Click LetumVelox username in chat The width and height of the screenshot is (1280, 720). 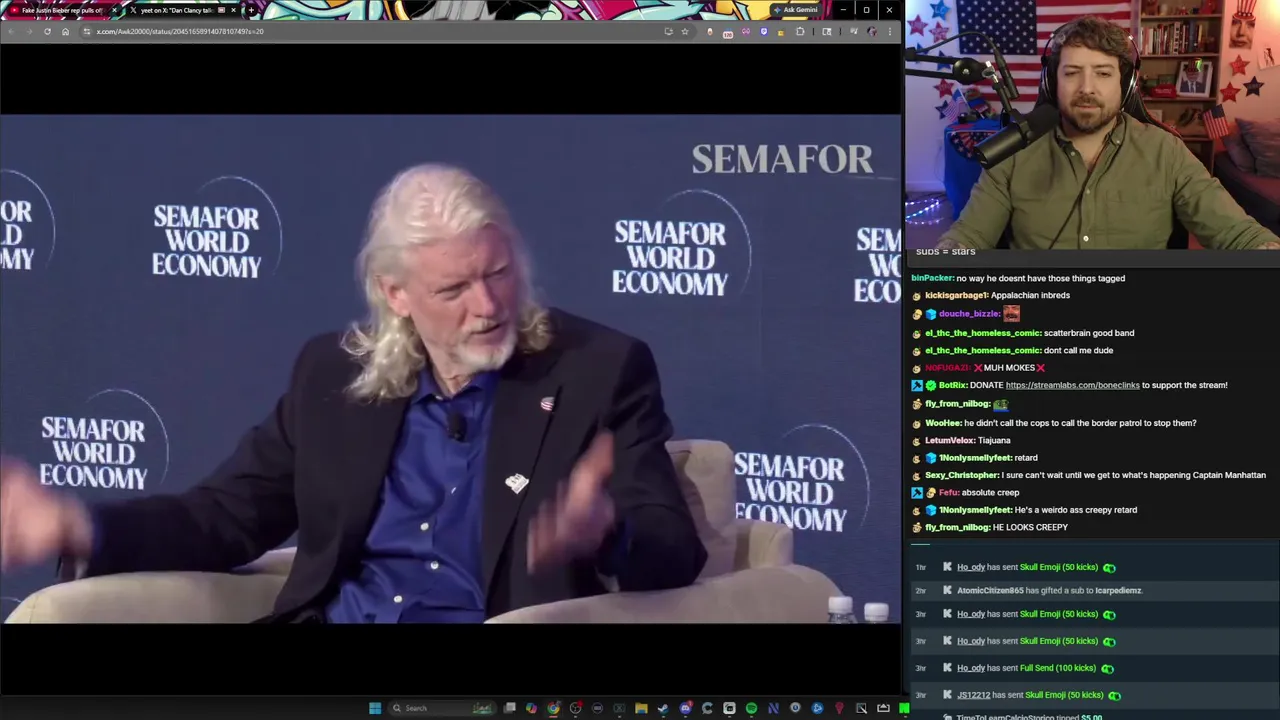pos(949,440)
